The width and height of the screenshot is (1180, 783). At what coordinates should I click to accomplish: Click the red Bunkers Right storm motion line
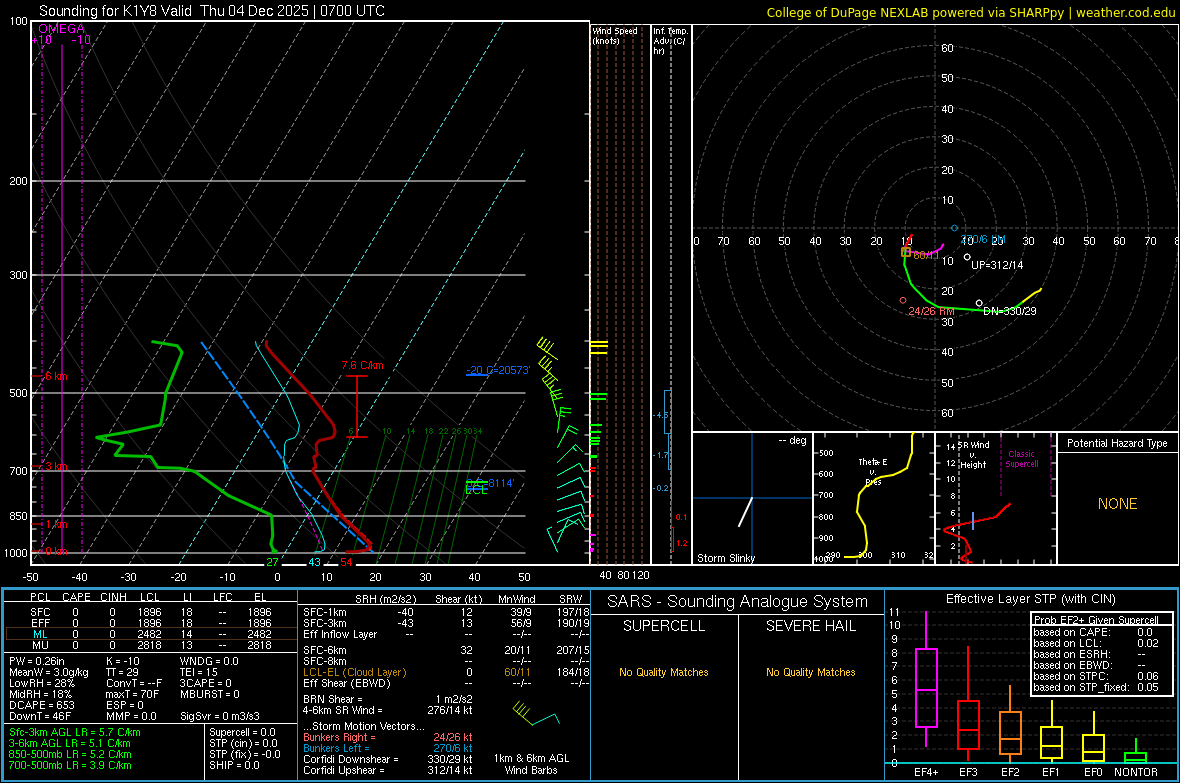[388, 737]
